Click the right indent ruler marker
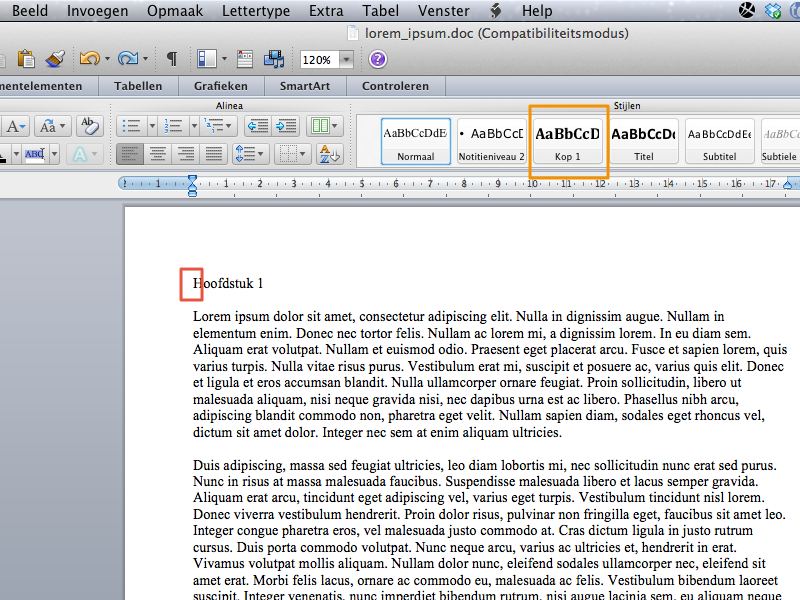The width and height of the screenshot is (800, 600). (788, 184)
